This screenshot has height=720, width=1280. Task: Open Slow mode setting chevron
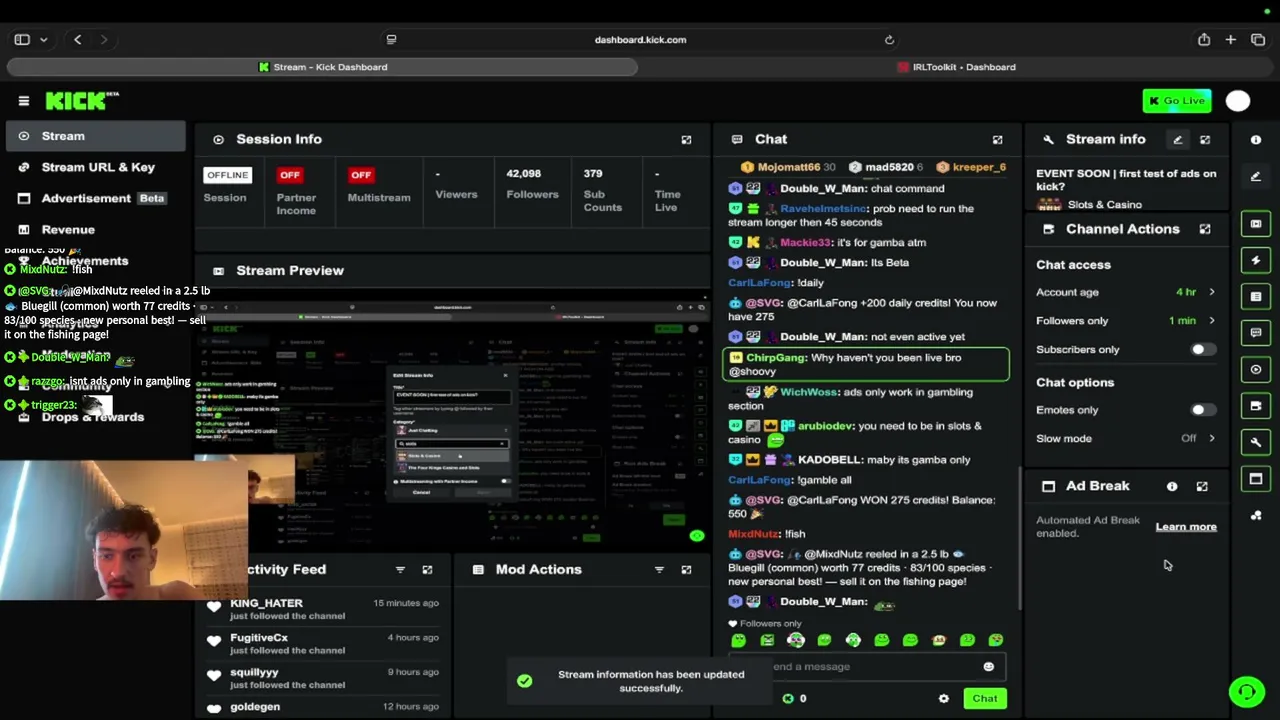point(1212,439)
